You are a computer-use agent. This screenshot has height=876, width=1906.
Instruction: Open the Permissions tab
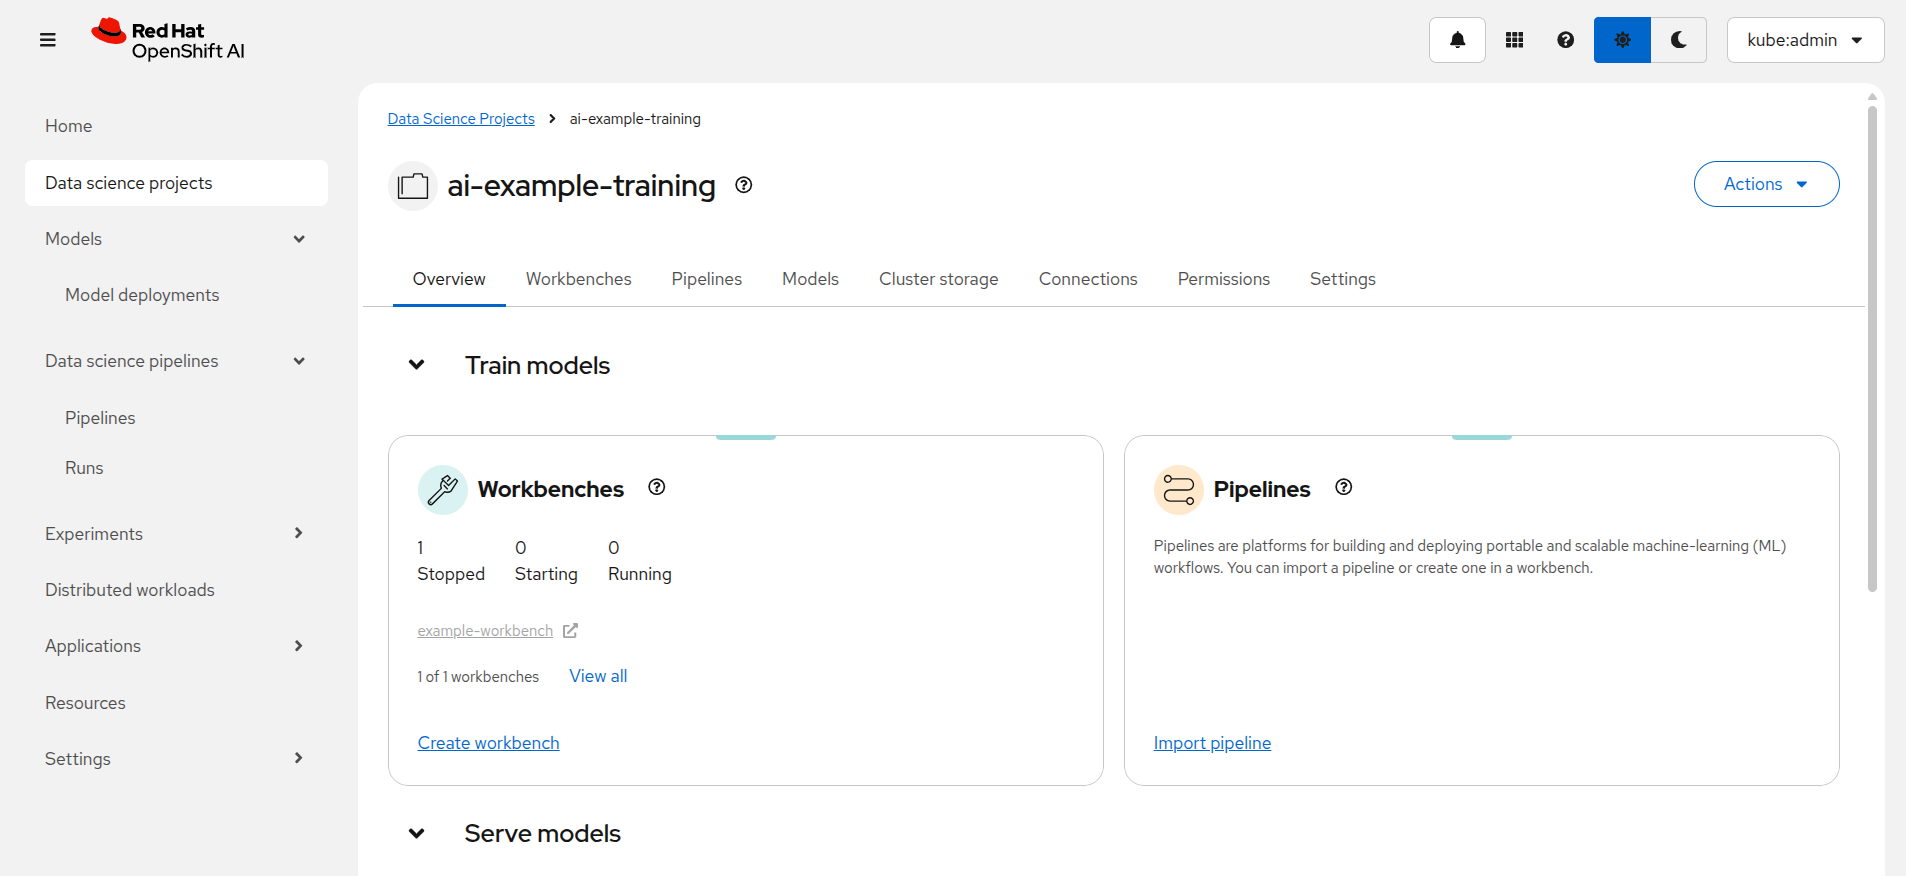1224,279
